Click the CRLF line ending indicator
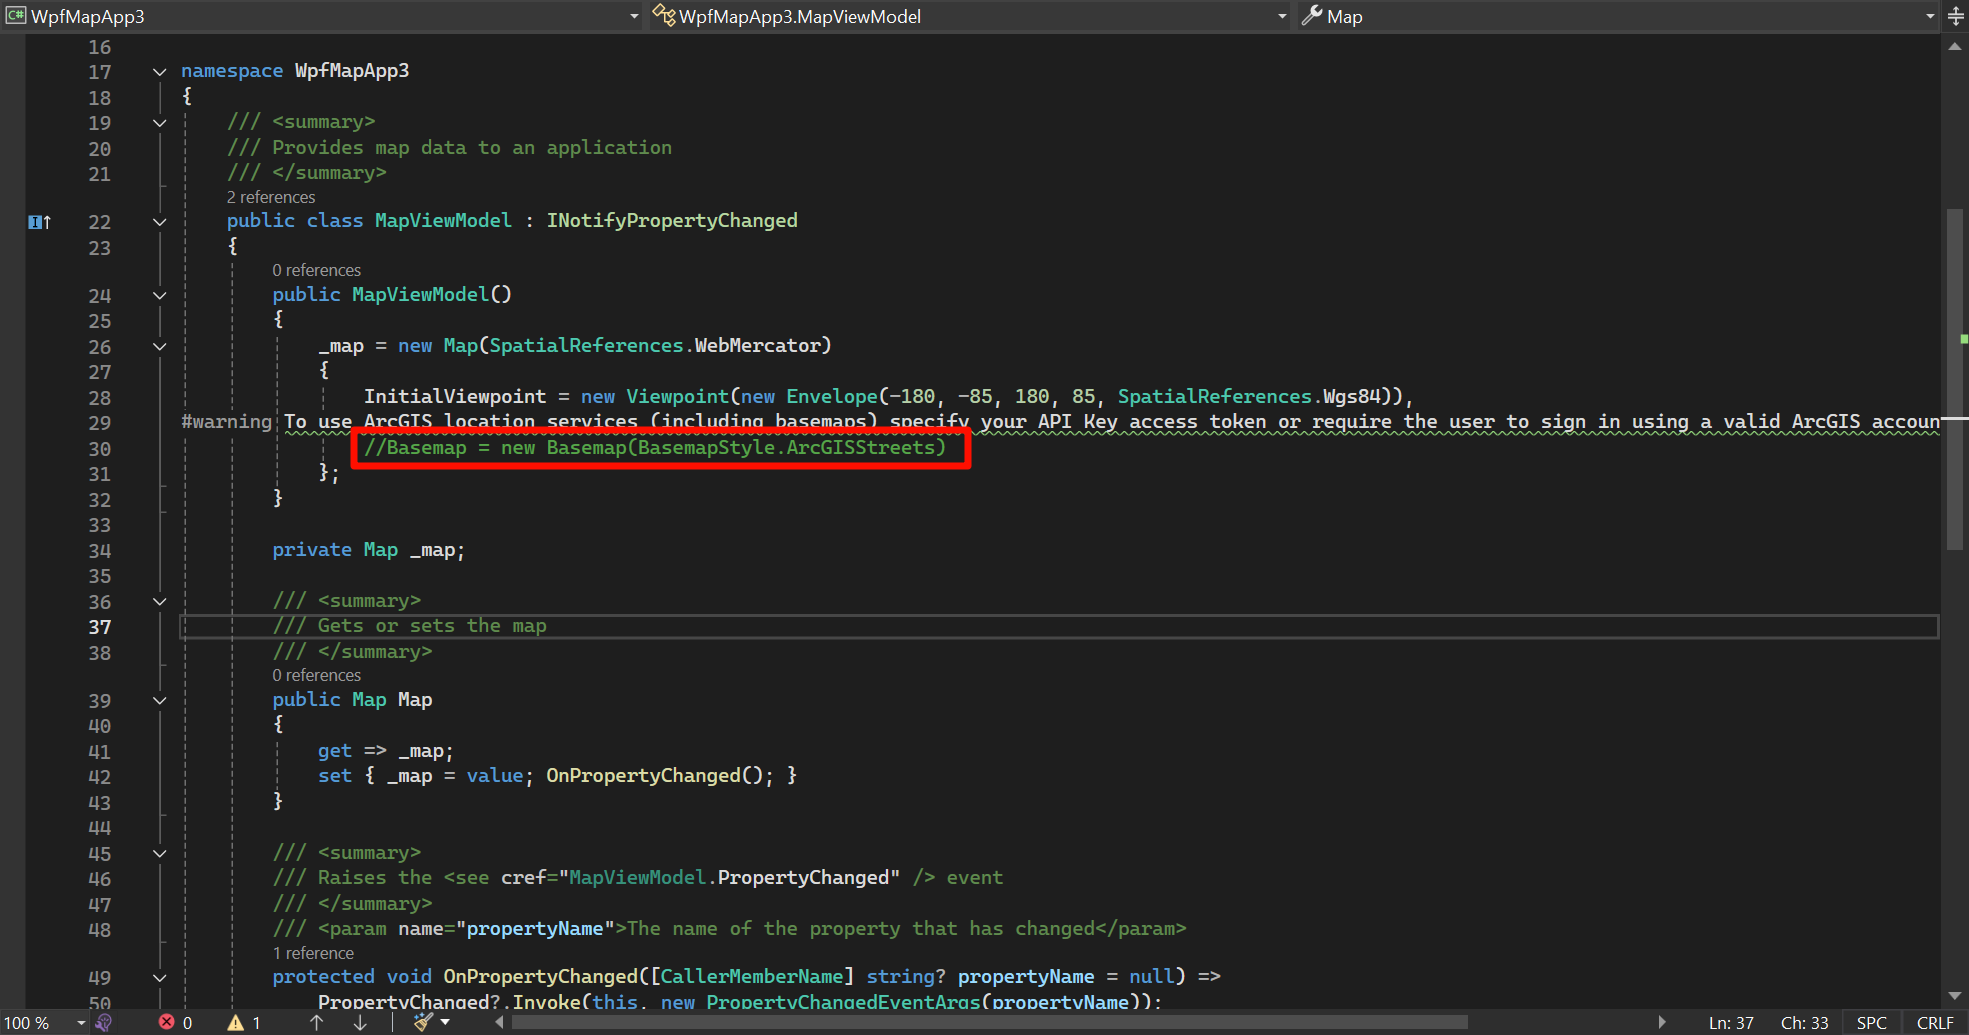Image resolution: width=1969 pixels, height=1035 pixels. coord(1935,1023)
